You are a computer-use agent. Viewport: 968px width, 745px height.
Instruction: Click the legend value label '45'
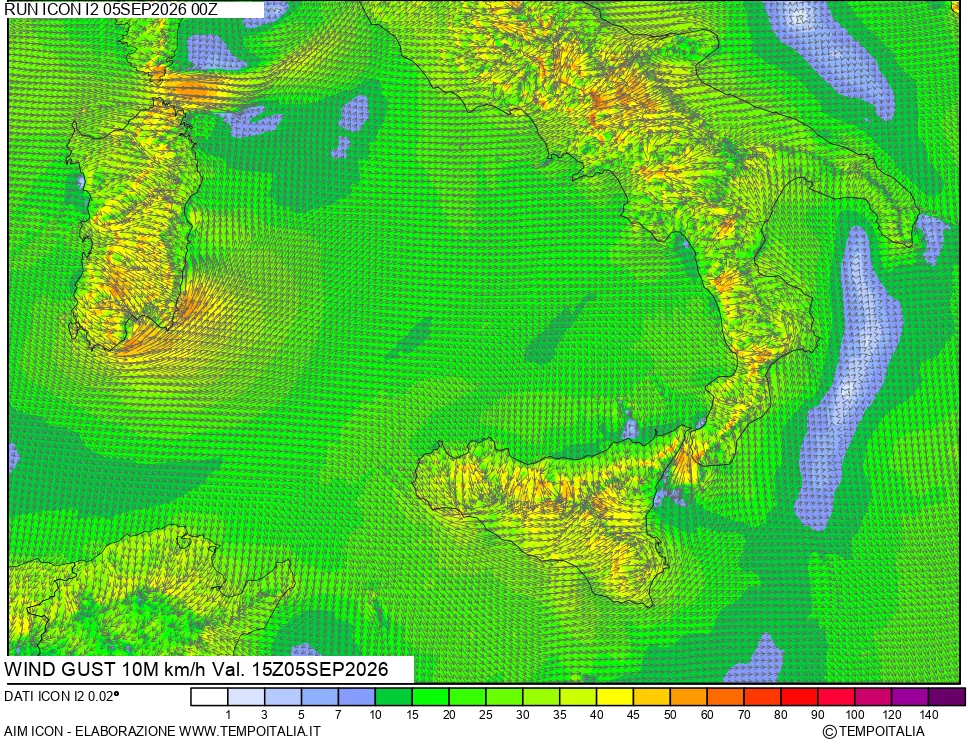[633, 715]
